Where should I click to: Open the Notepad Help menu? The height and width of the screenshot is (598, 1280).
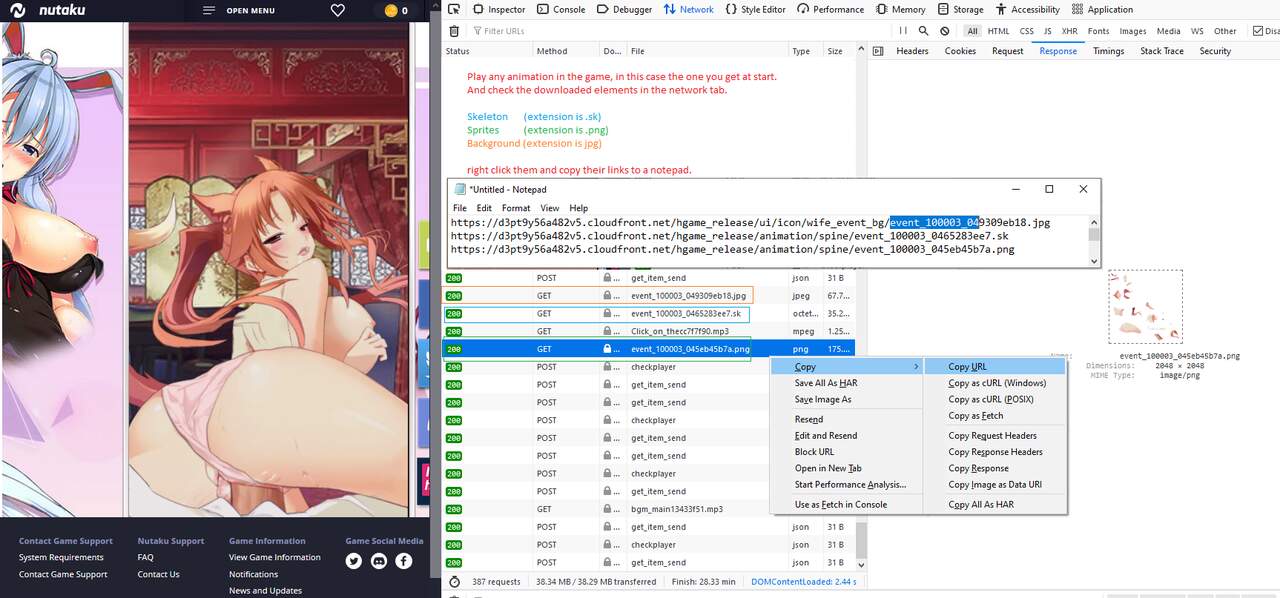point(579,208)
